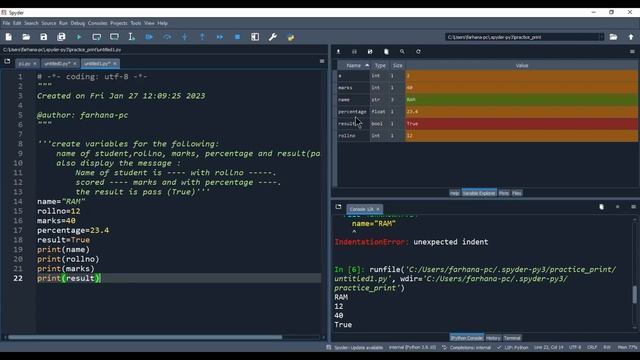Sort variables by Name column header
Viewport: 640px width, 360px height.
tap(353, 65)
